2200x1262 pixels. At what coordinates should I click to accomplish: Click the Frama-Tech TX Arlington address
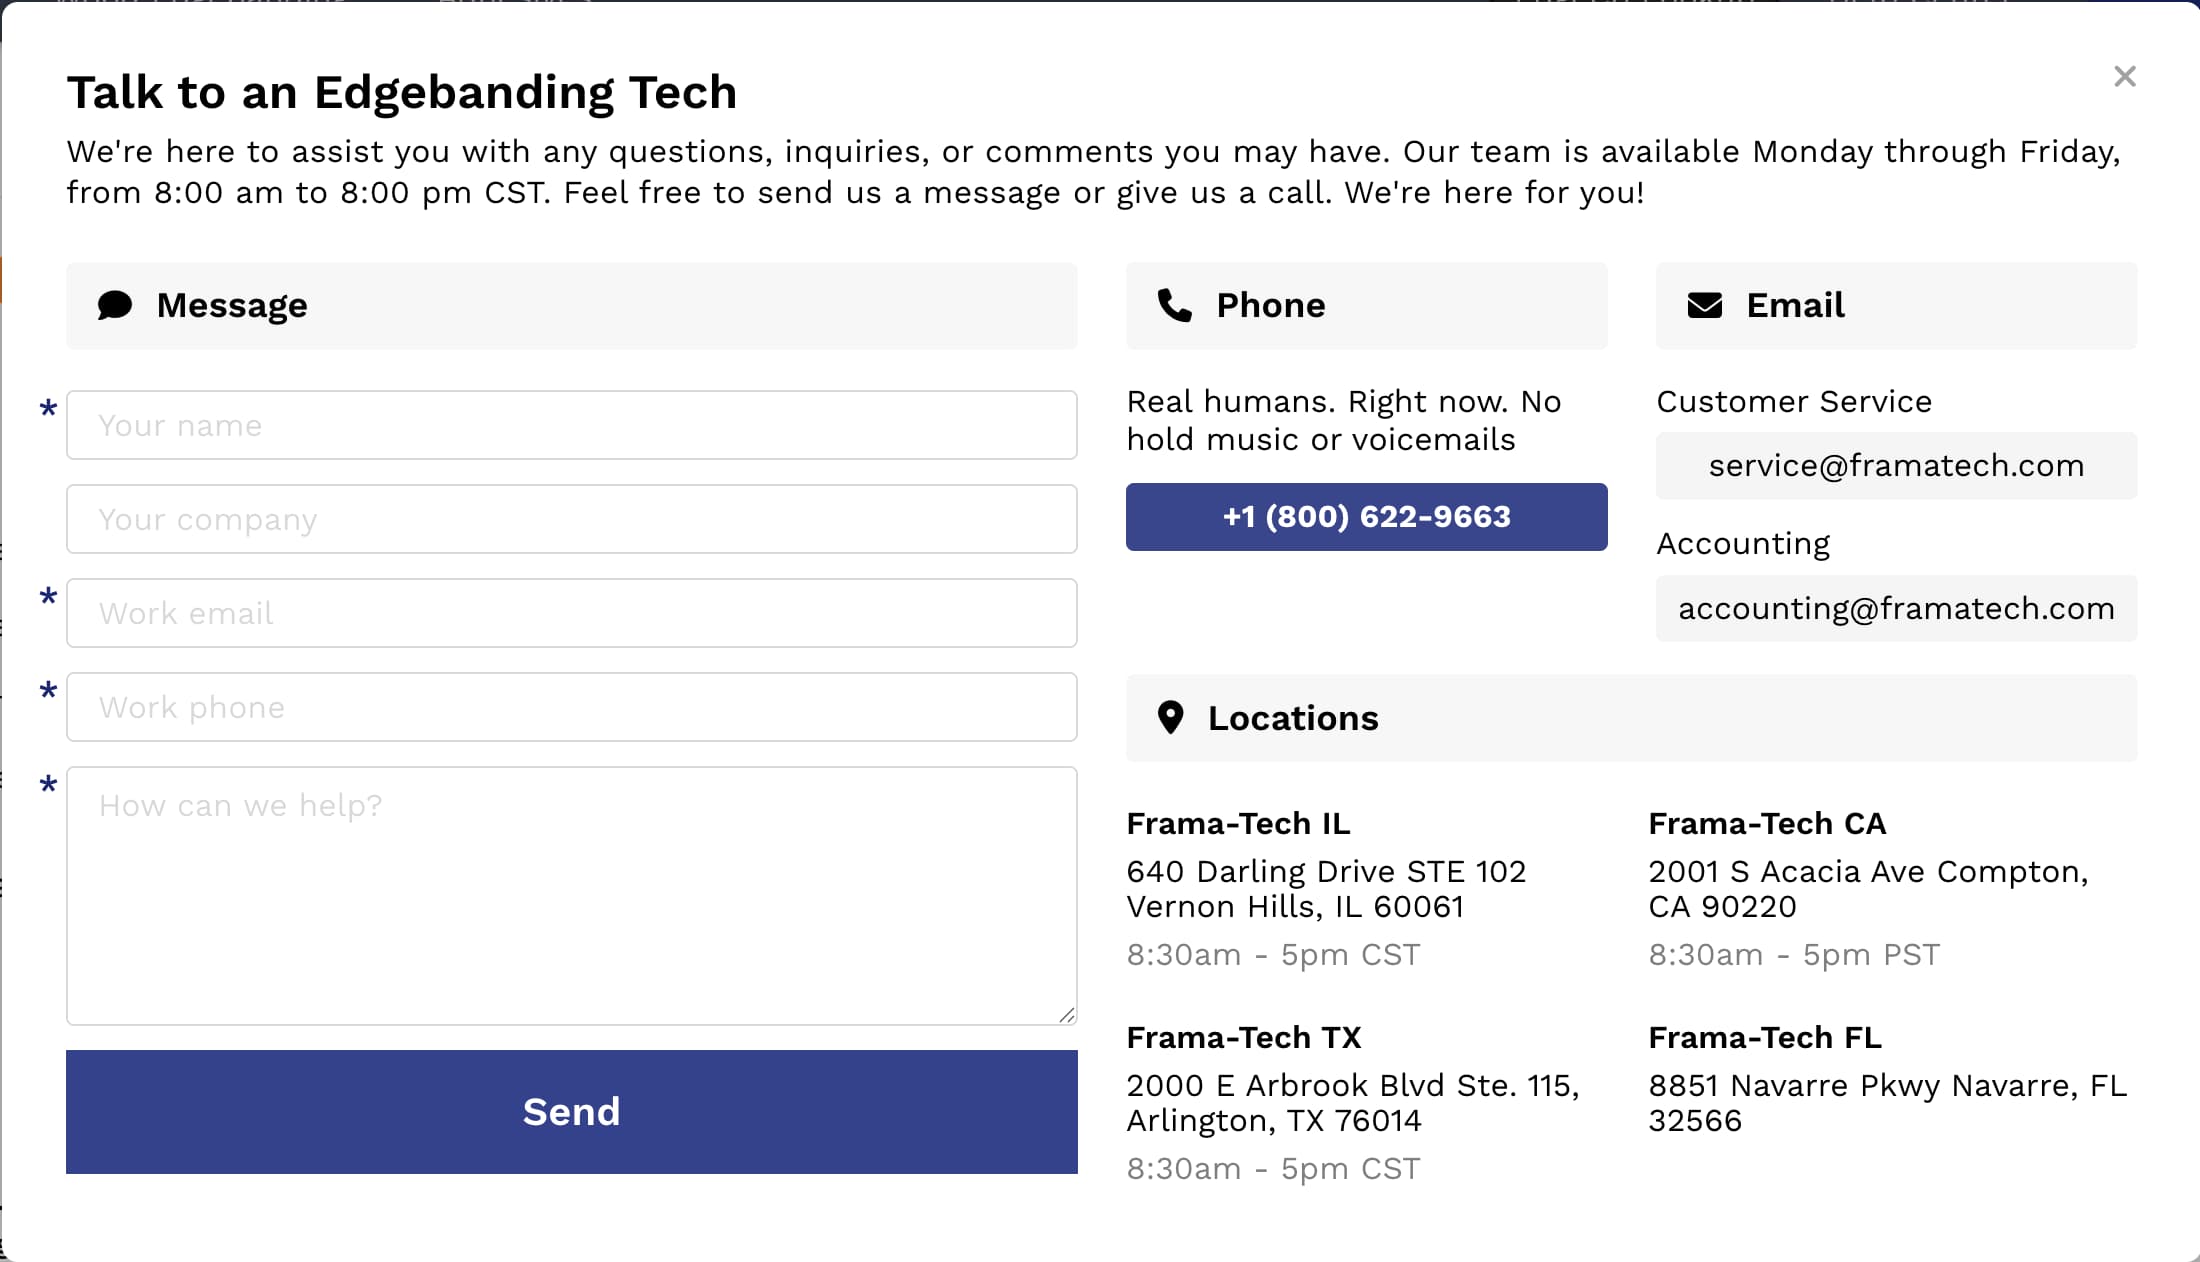pos(1352,1103)
